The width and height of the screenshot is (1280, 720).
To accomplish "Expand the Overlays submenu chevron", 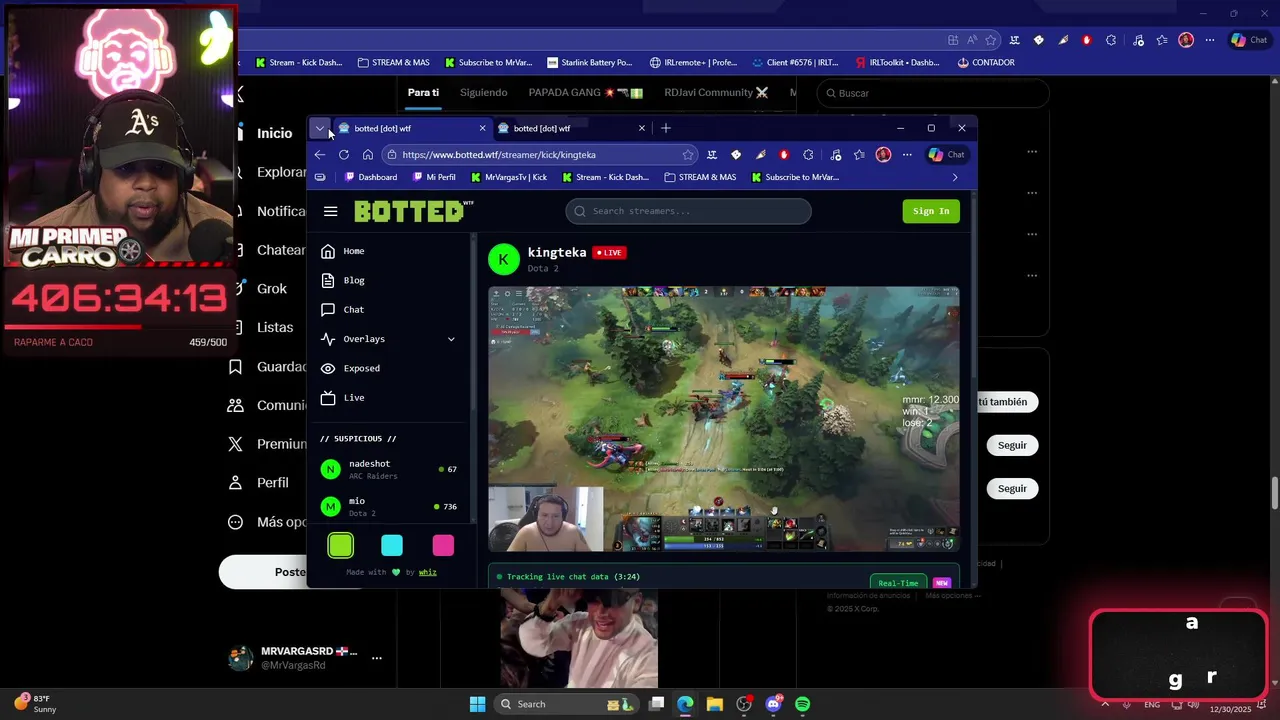I will tap(451, 339).
